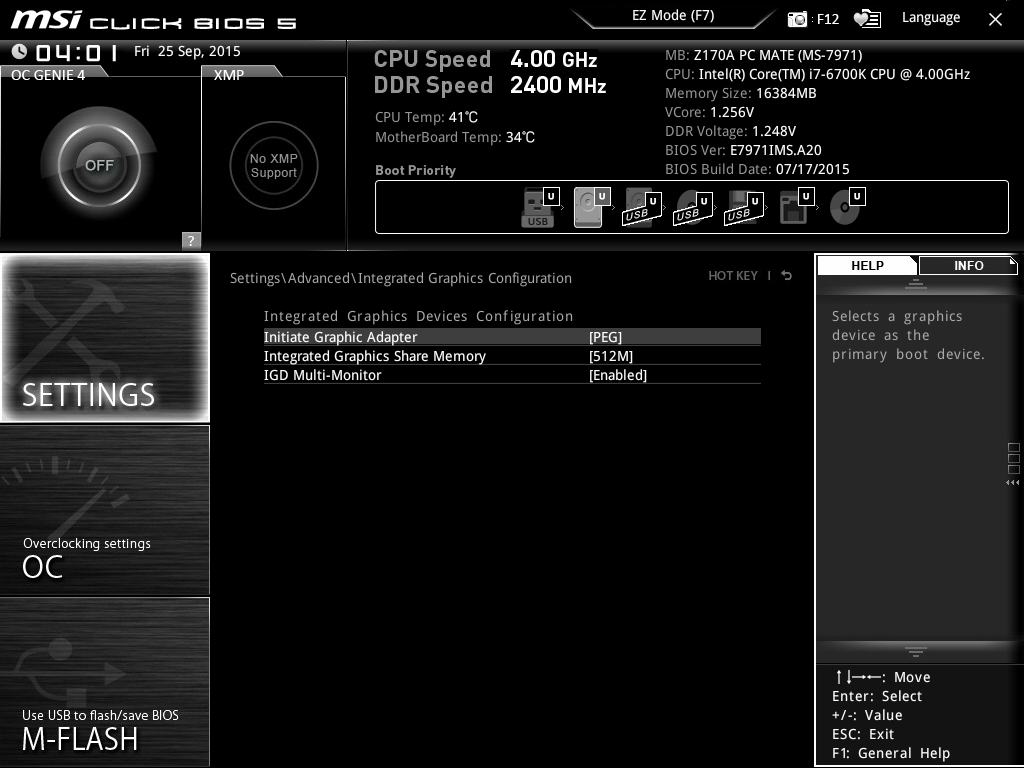Click the Settings\Advanced\Integrated Graphics Configuration breadcrumb

(400, 278)
